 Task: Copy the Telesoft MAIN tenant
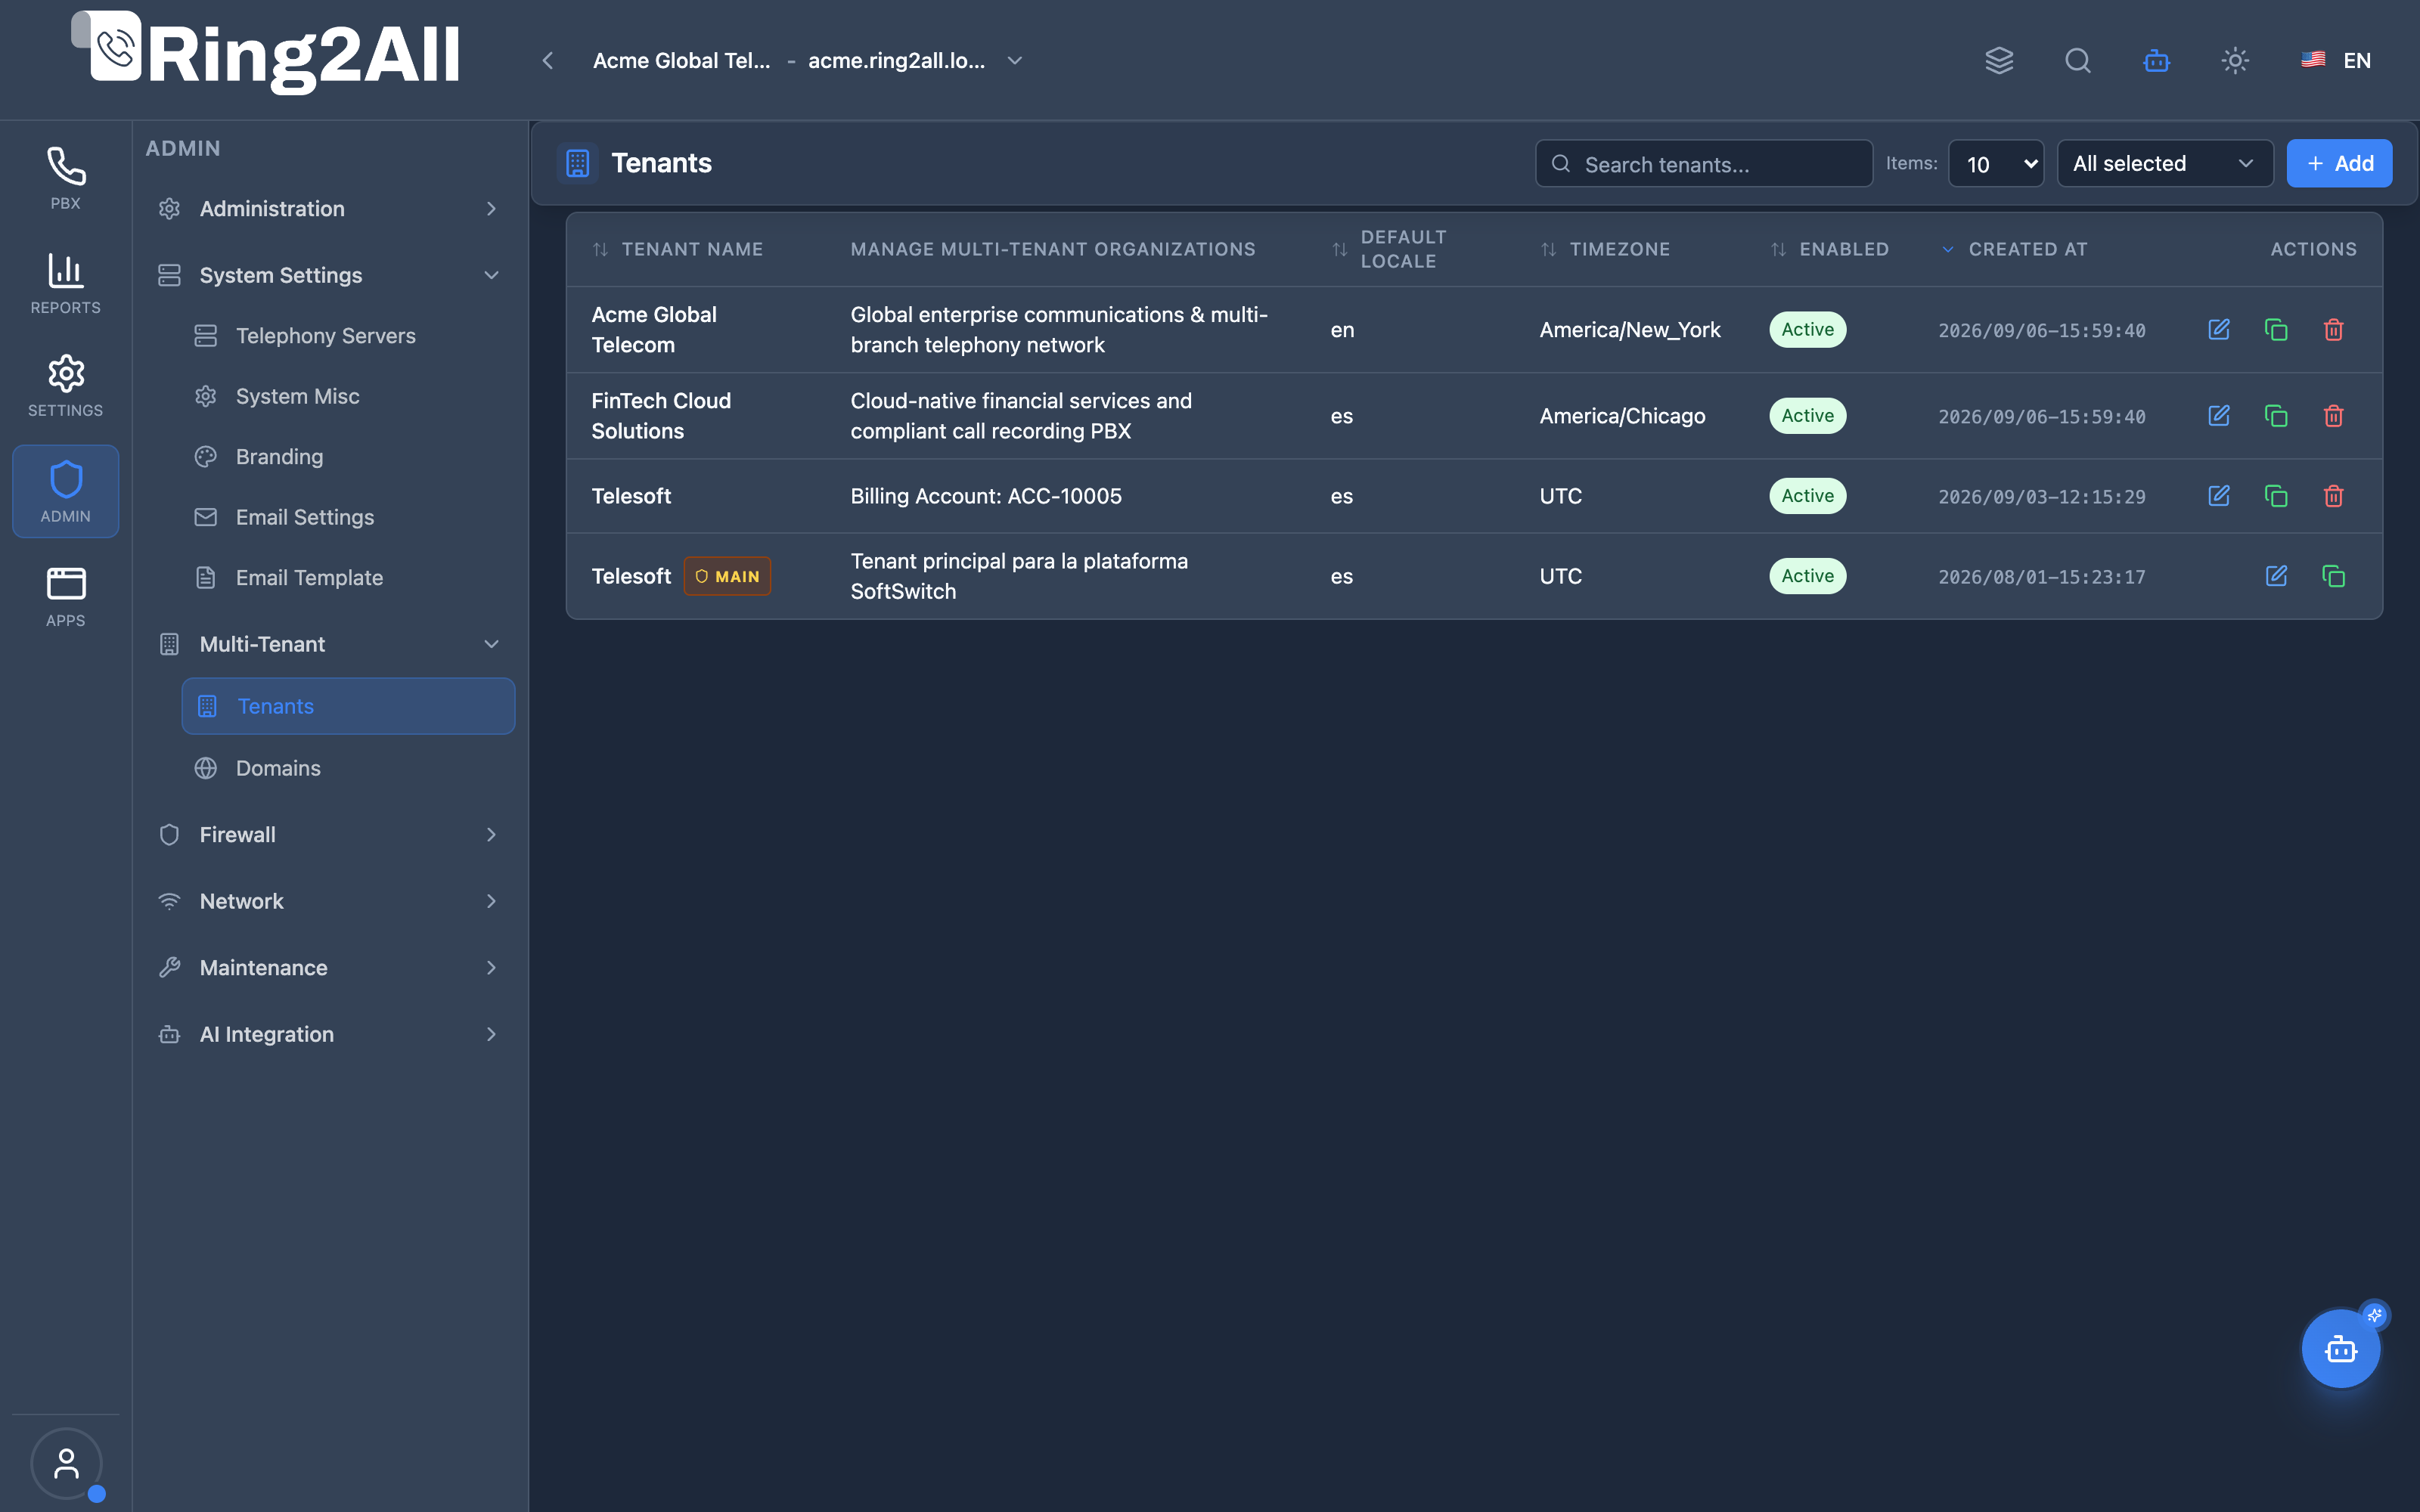tap(2333, 575)
